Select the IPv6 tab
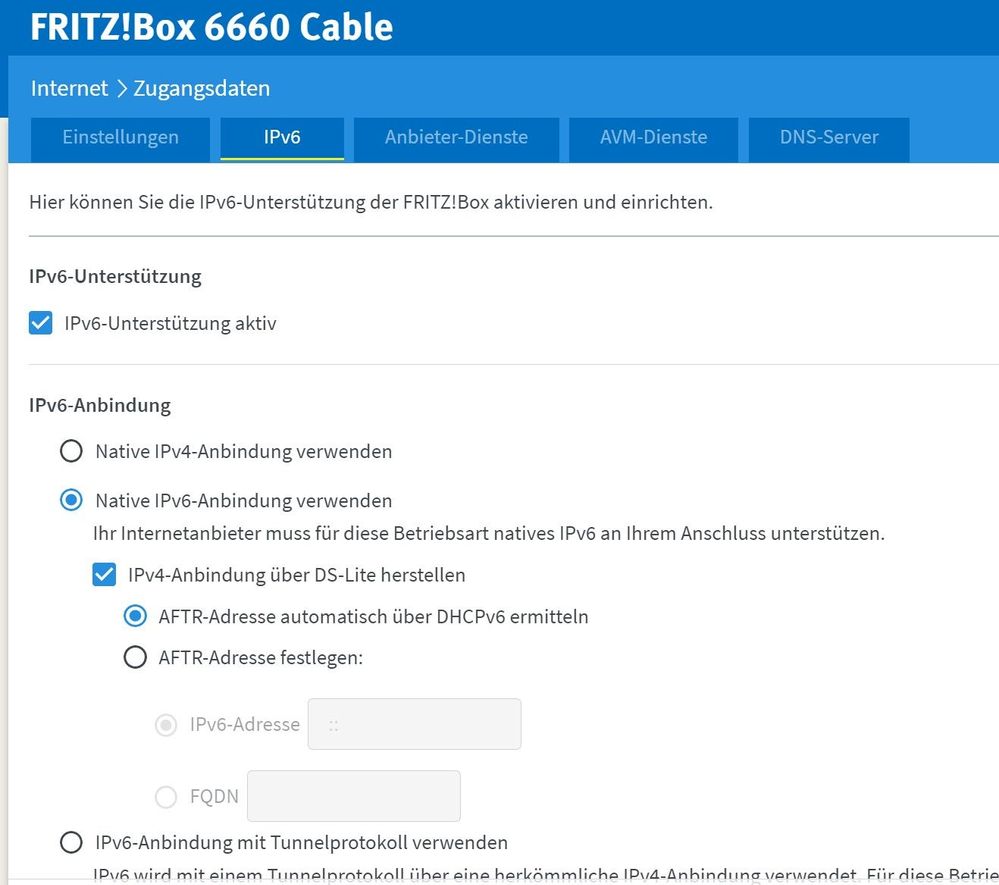The image size is (999, 885). [x=282, y=138]
